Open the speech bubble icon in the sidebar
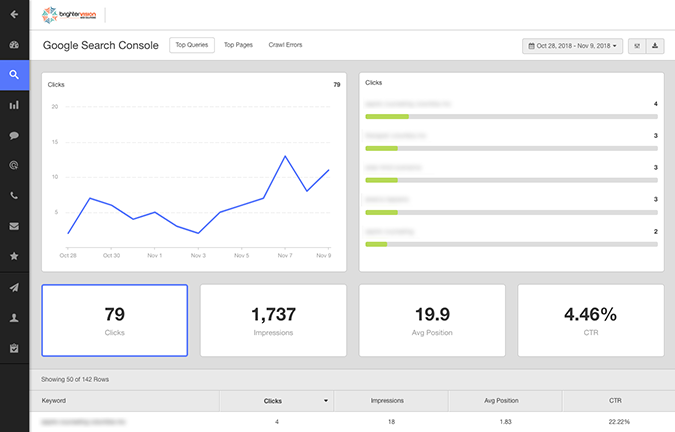This screenshot has width=675, height=432. pos(14,136)
